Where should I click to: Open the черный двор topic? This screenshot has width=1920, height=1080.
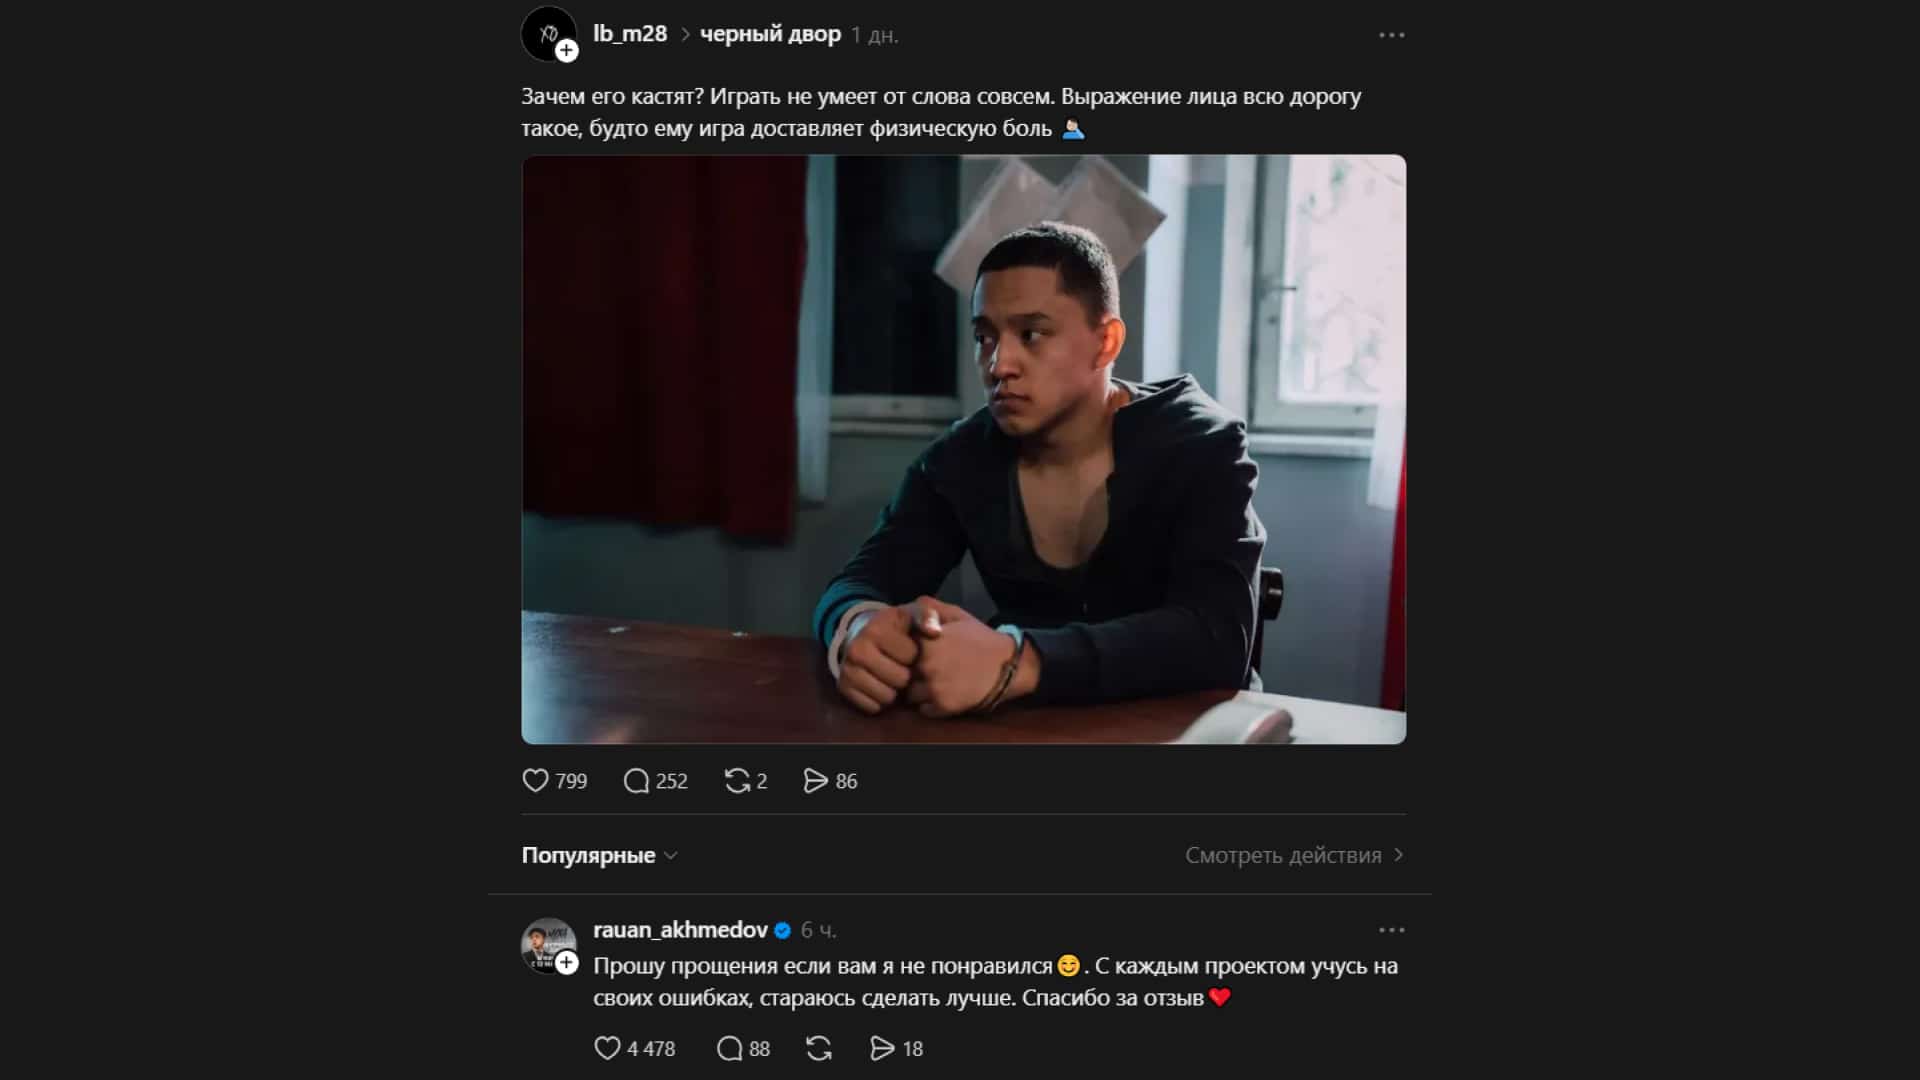[770, 35]
